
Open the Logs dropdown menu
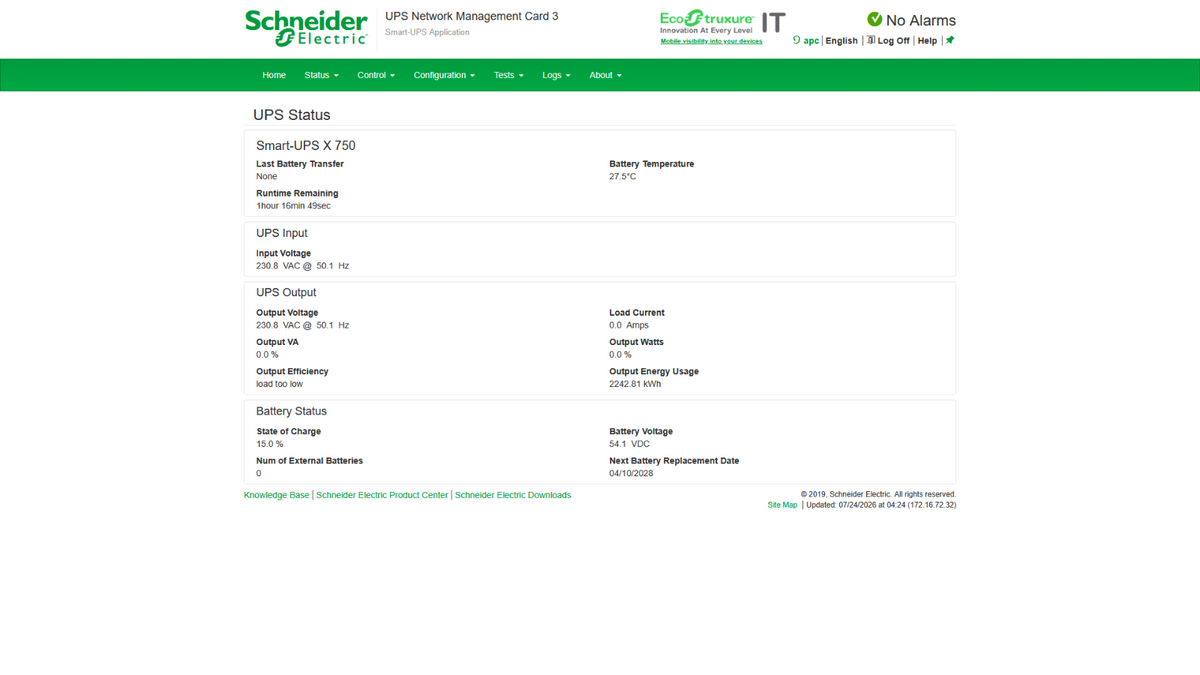(x=556, y=75)
